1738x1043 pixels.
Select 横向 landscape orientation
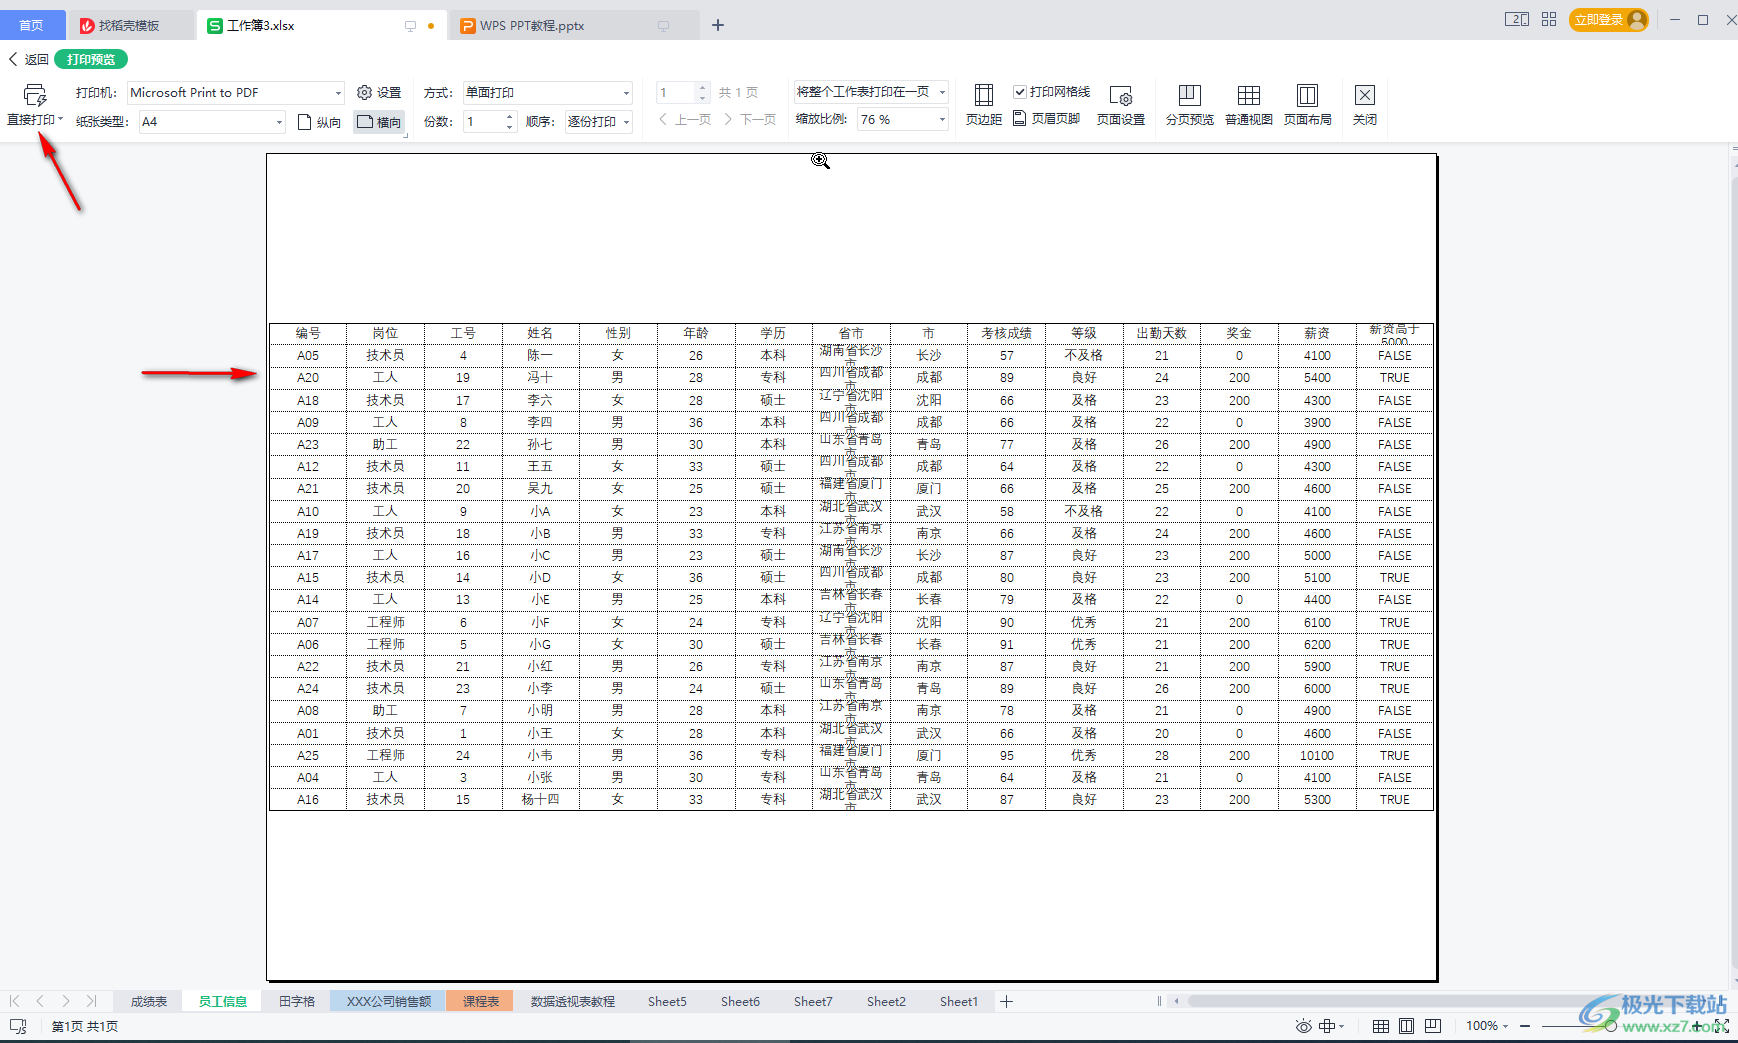click(380, 122)
